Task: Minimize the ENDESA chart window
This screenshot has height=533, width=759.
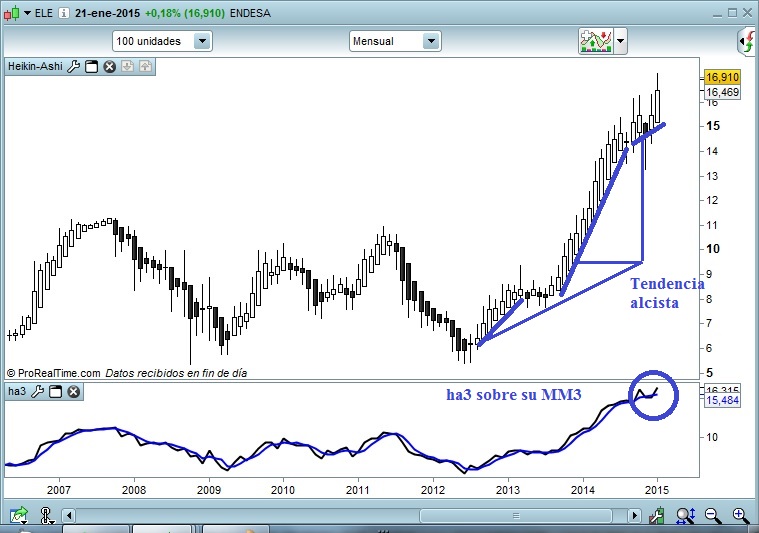Action: 717,13
